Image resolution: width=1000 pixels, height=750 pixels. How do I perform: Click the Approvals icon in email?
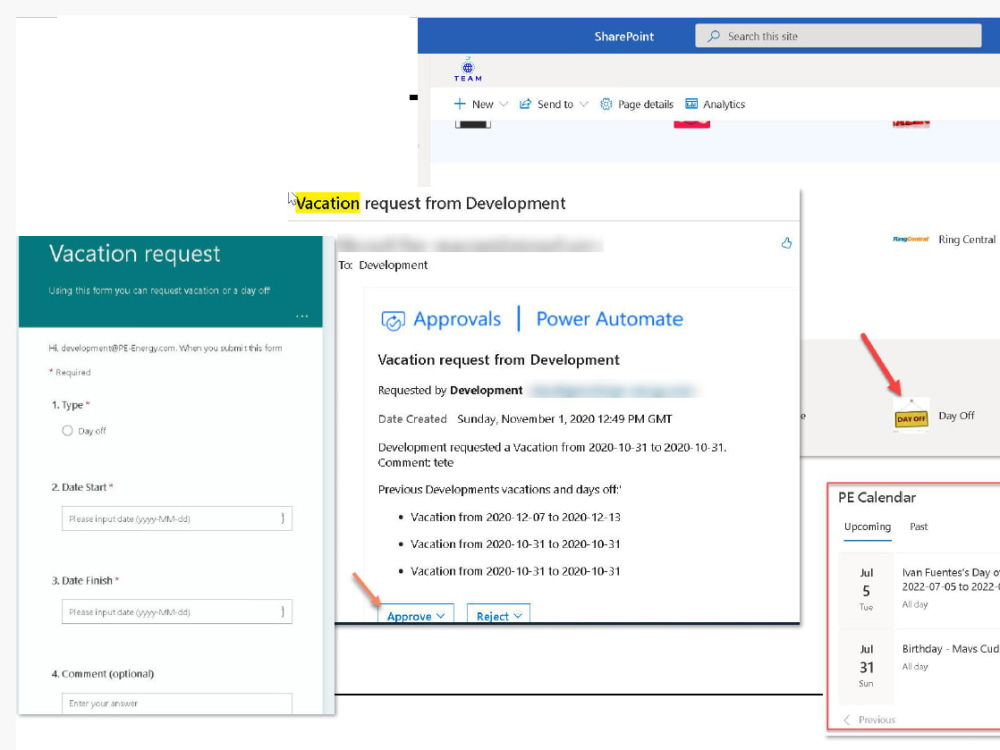[x=393, y=320]
